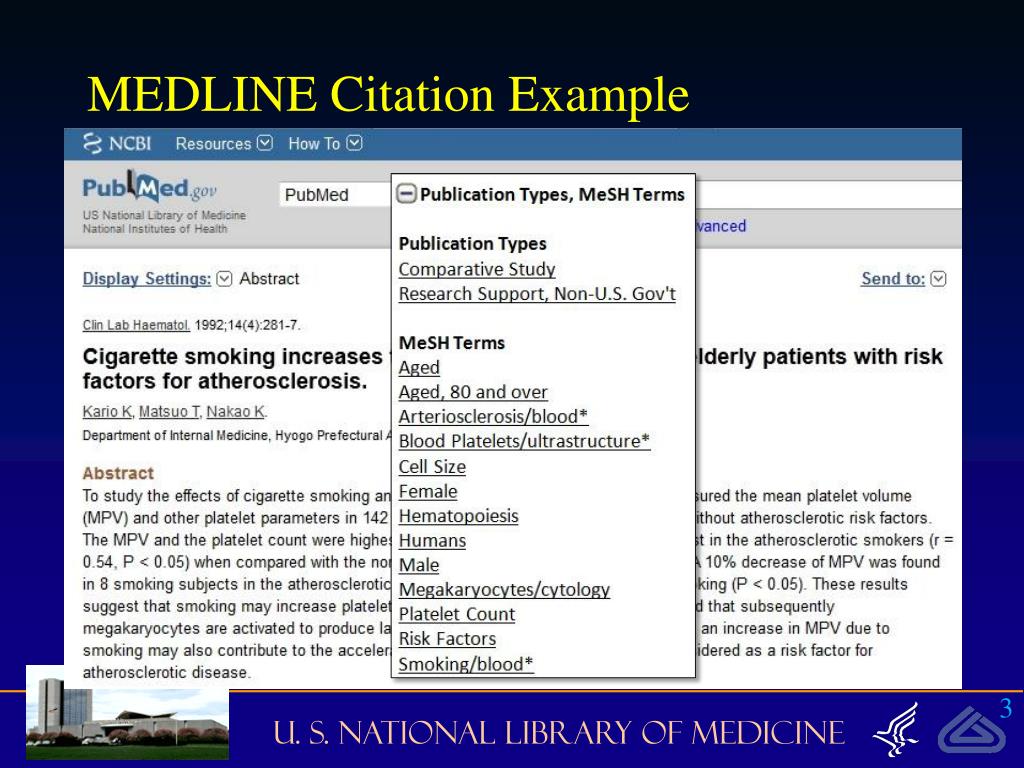Open author Matsuo T link

(170, 411)
